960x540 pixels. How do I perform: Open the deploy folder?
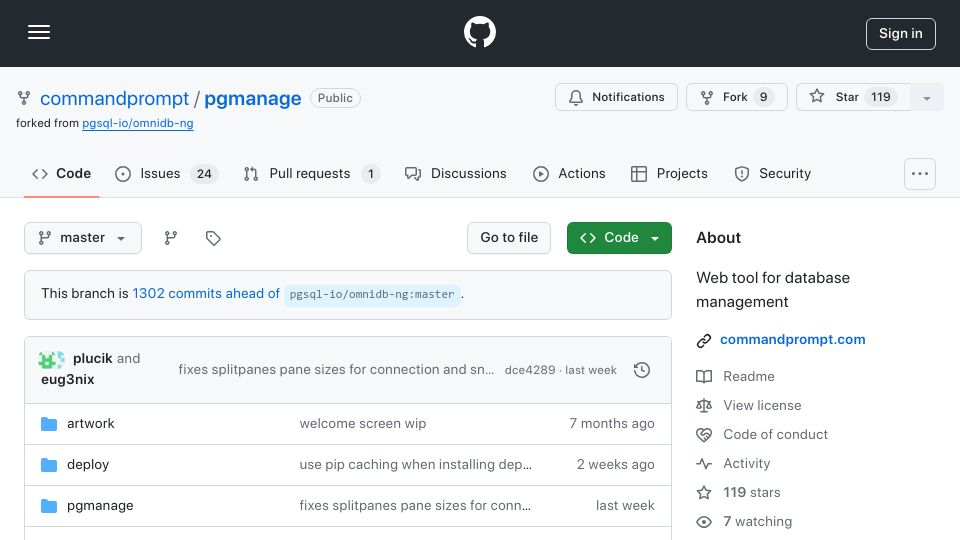(x=88, y=465)
